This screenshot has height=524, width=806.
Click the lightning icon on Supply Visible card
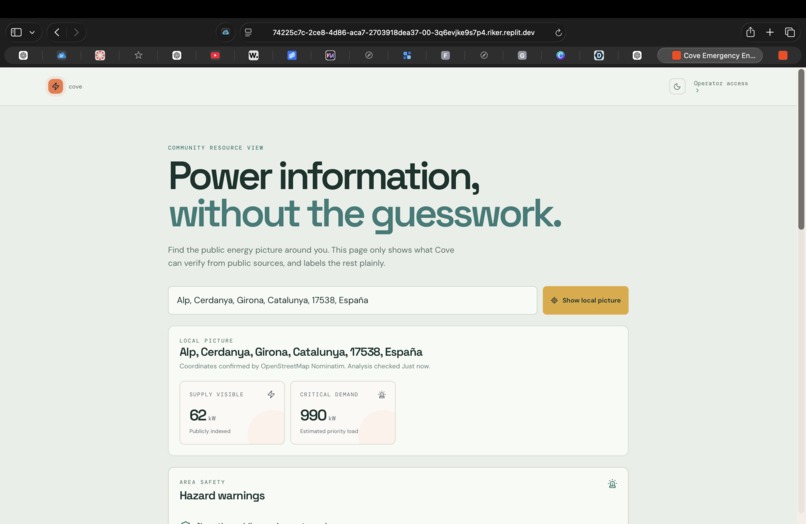coord(271,394)
